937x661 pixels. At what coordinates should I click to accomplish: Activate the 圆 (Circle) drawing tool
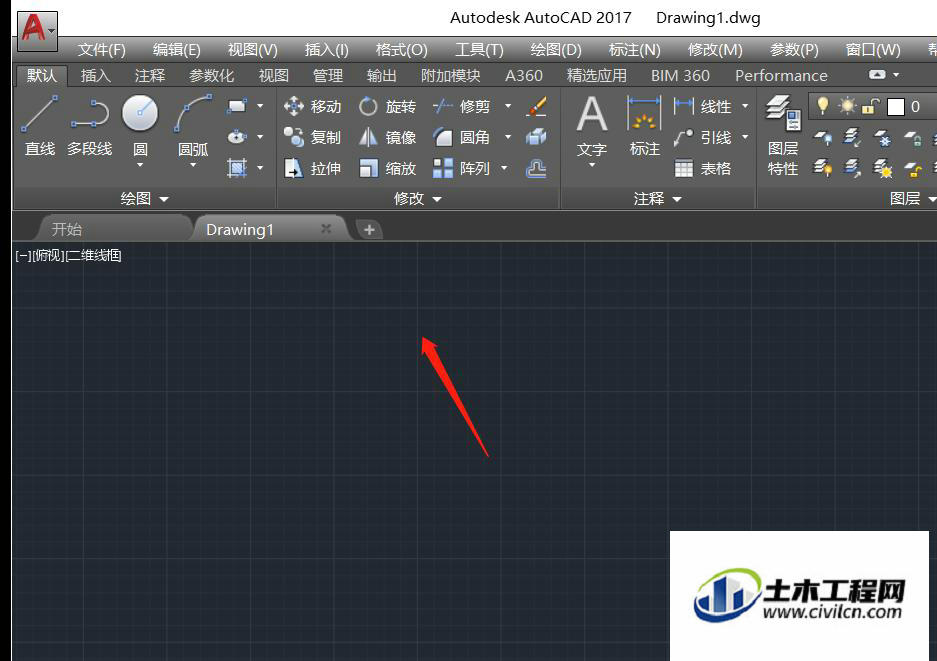(140, 114)
